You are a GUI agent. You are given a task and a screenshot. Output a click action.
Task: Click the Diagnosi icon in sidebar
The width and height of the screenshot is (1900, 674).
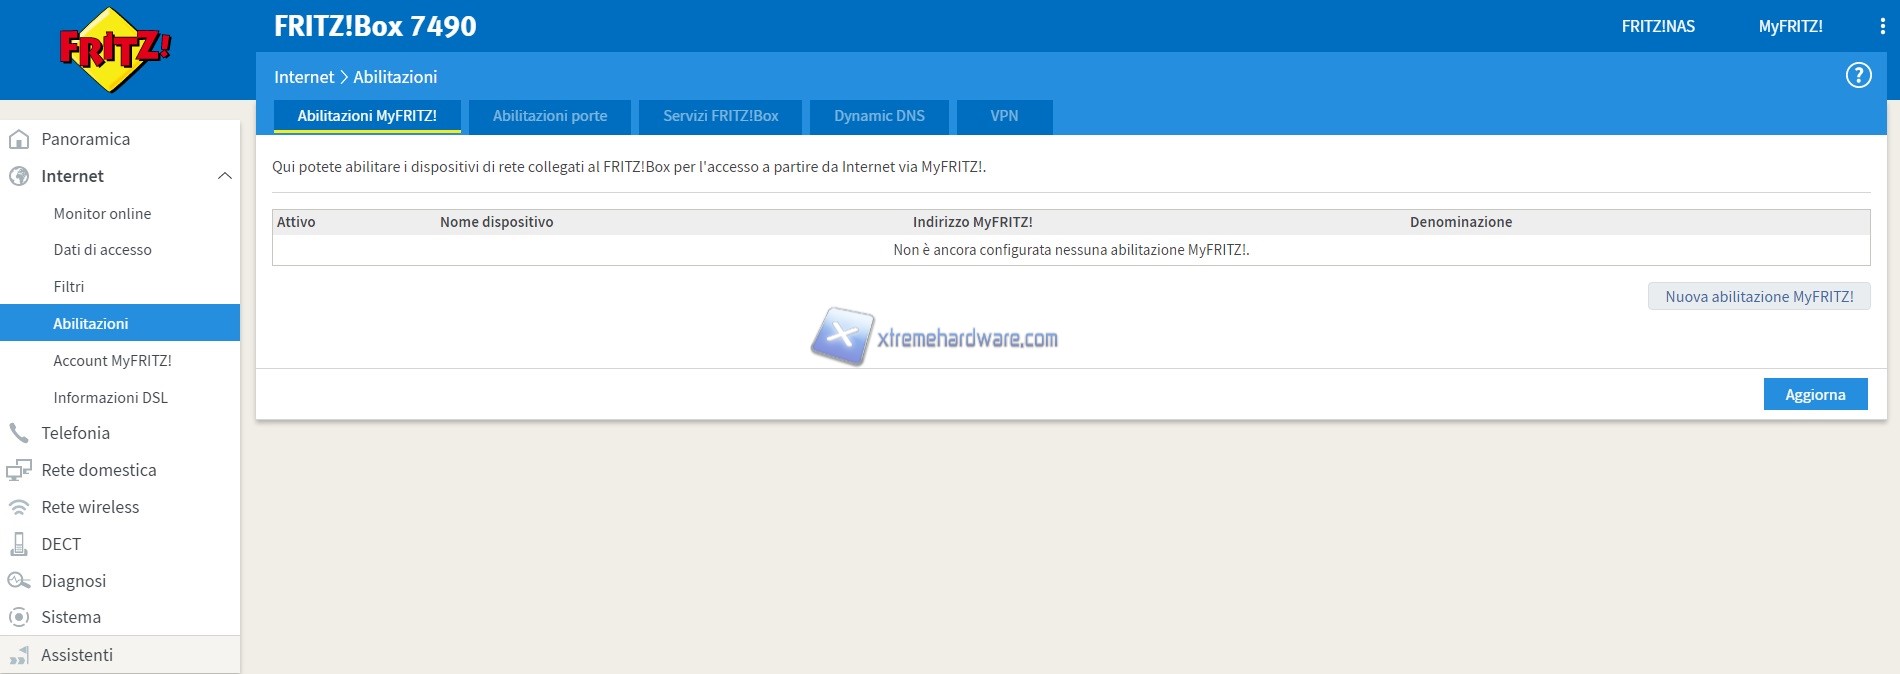pyautogui.click(x=19, y=581)
